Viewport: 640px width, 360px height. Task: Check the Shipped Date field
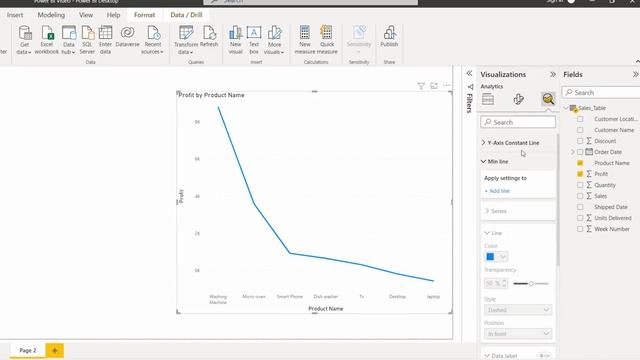click(x=580, y=207)
